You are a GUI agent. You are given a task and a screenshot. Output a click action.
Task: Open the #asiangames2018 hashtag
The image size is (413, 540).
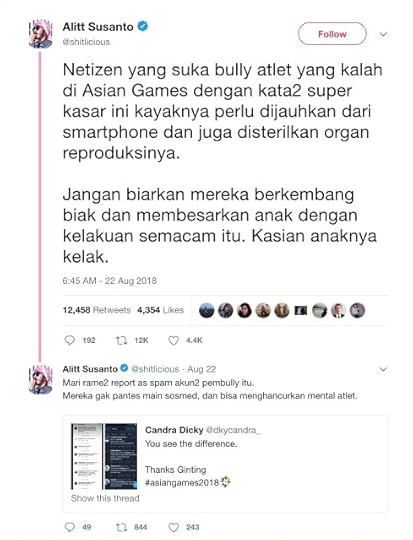[x=182, y=482]
